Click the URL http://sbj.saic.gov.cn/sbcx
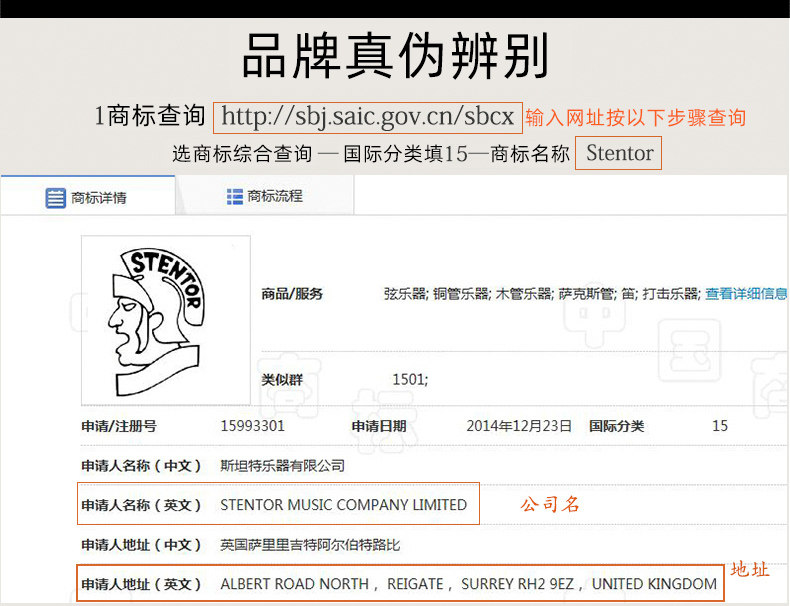The image size is (790, 606). click(368, 117)
